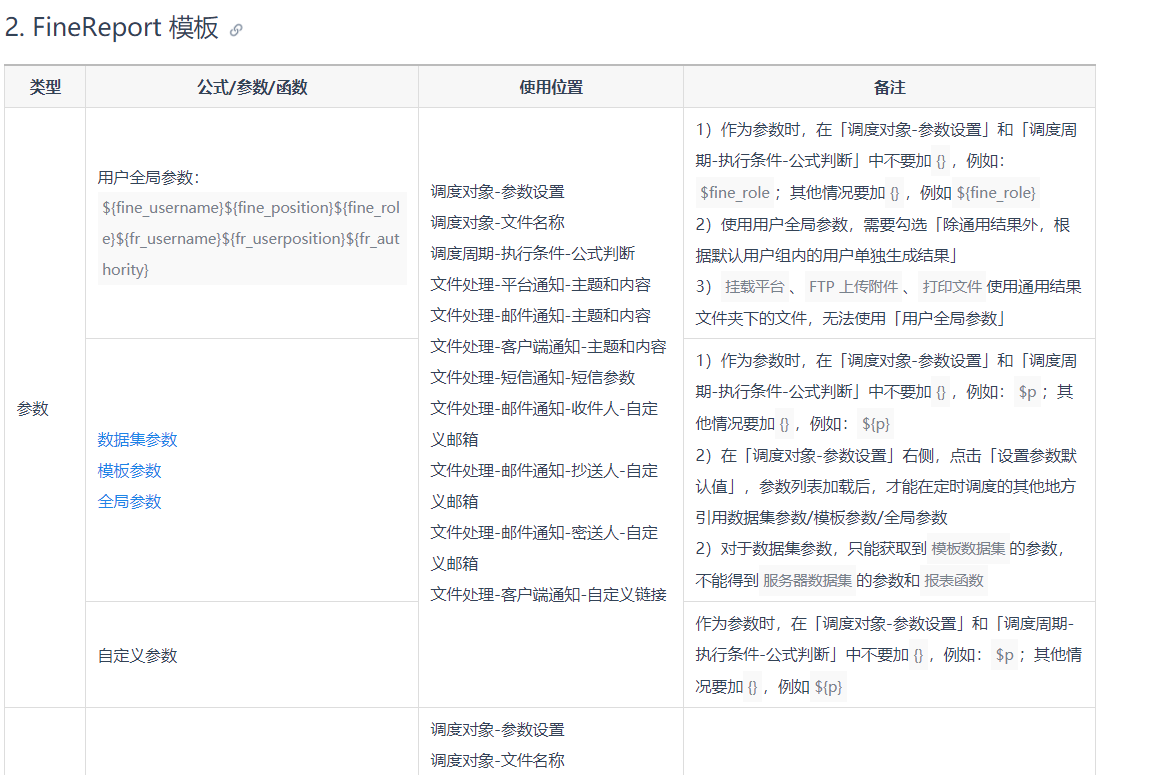Click the 文件处理-邮件通知-抄送人-自定义邮箱 line
Viewport: 1151px width, 775px height.
click(544, 486)
